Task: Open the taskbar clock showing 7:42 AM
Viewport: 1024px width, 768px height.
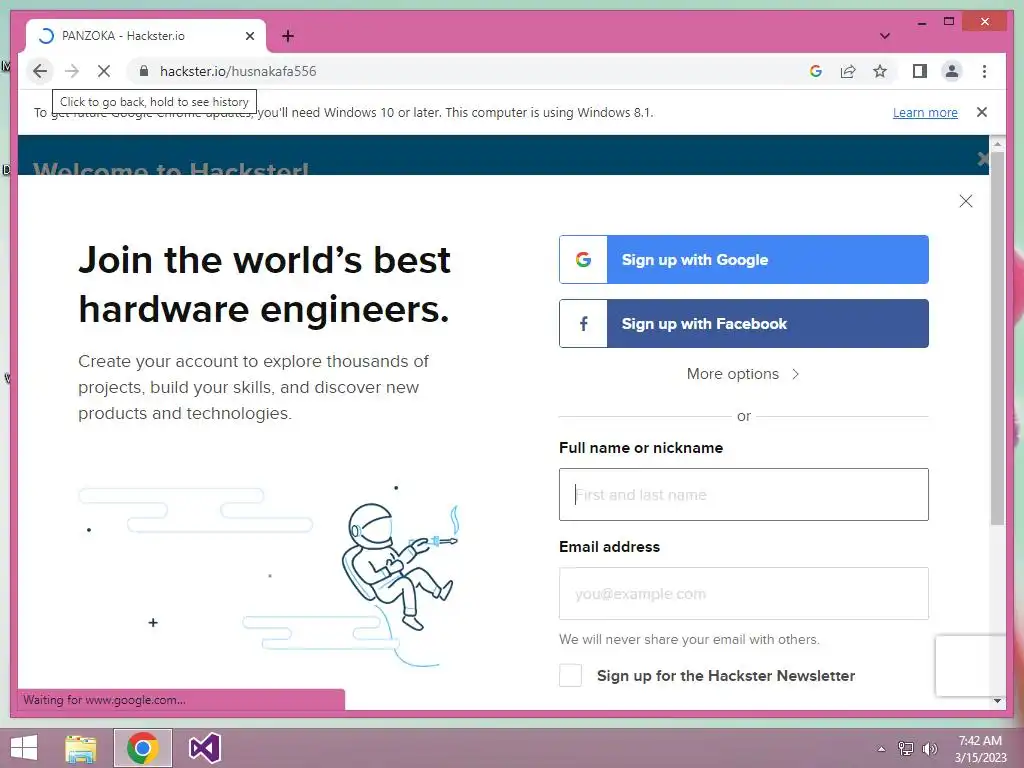Action: coord(980,748)
